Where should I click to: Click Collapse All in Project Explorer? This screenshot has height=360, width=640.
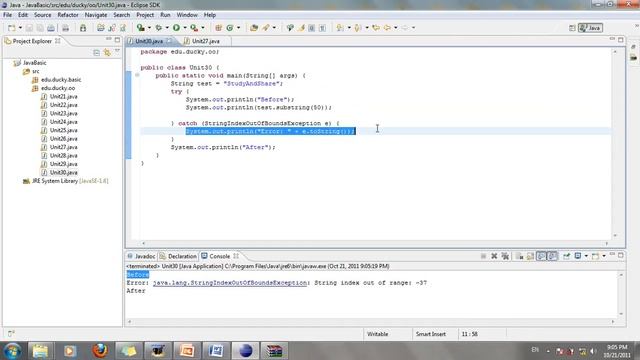96,53
